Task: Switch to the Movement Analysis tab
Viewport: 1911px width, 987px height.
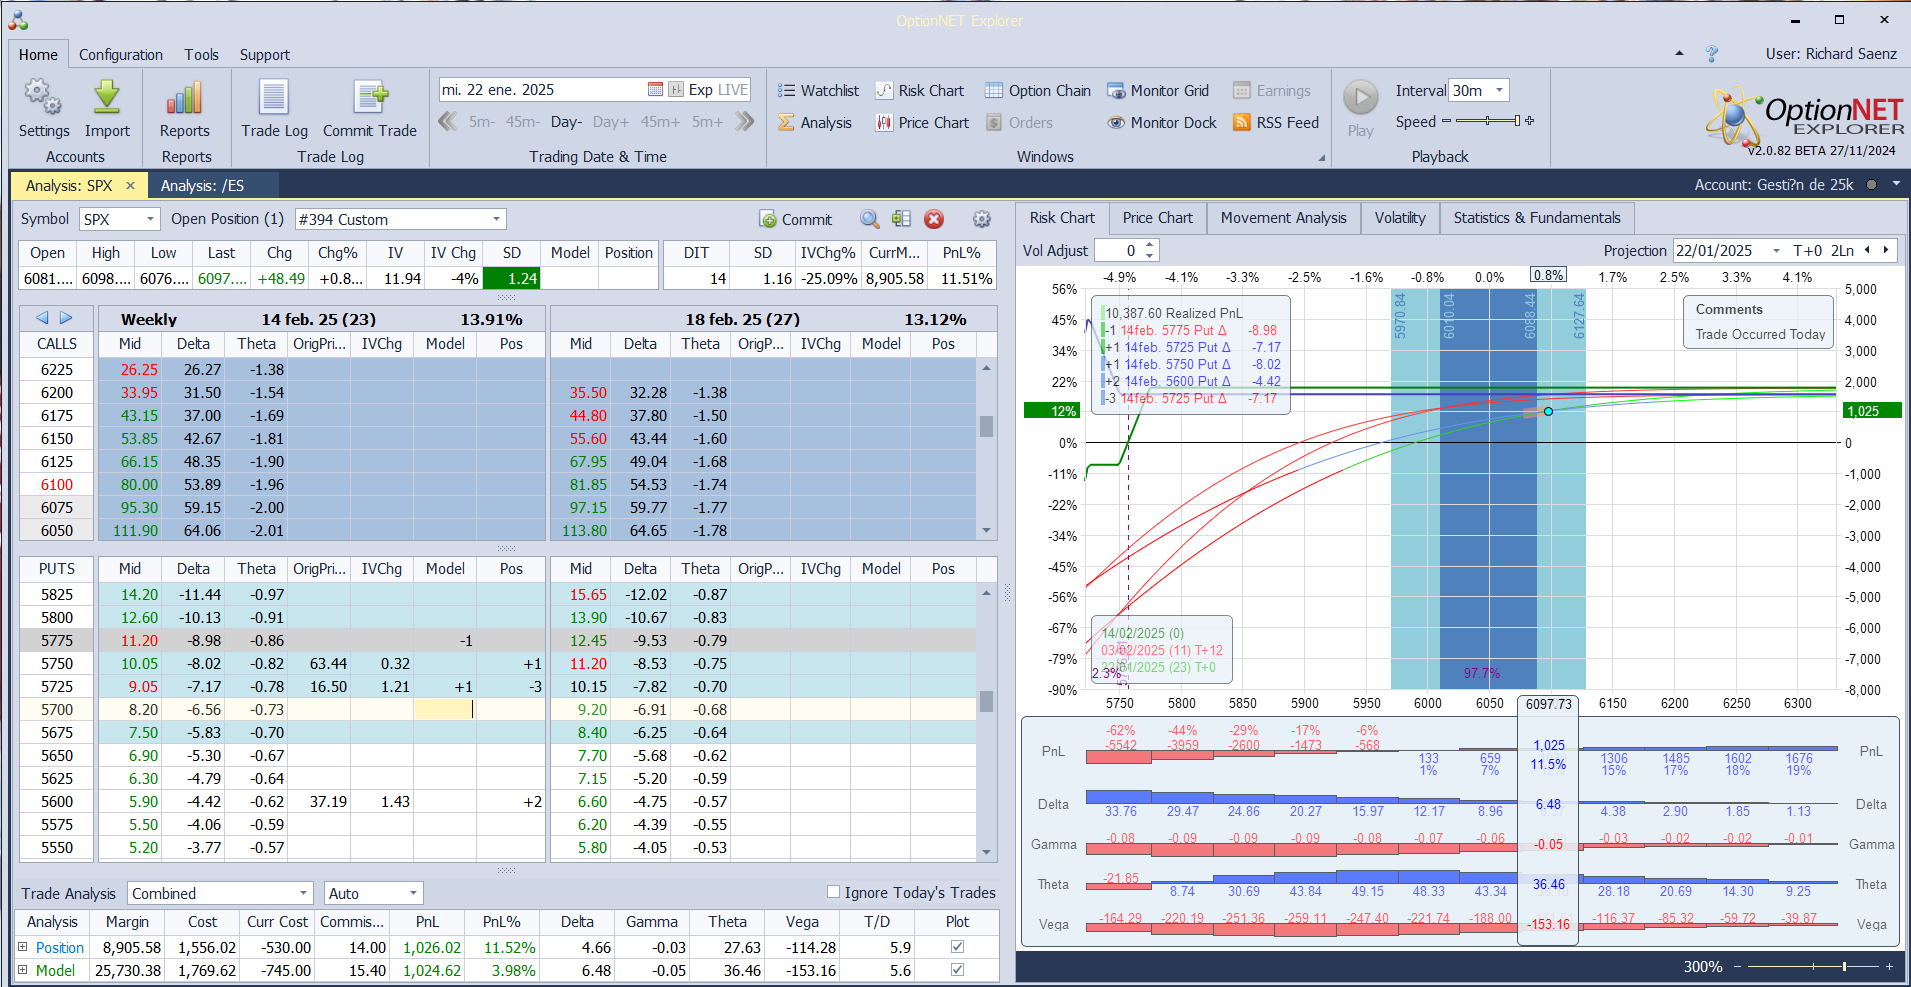Action: (x=1283, y=218)
